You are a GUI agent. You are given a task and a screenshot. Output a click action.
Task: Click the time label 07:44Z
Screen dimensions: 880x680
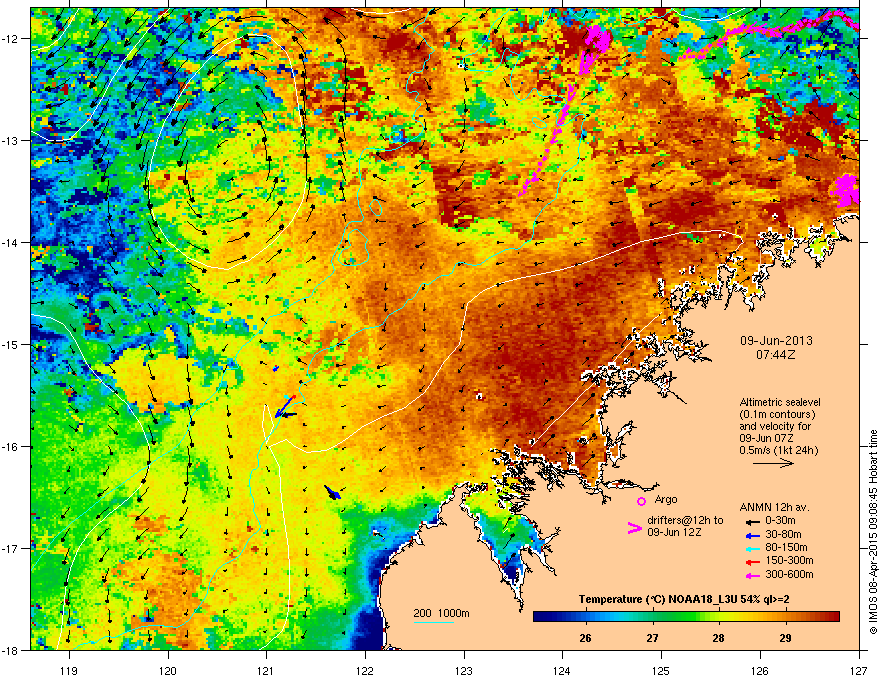pos(776,355)
